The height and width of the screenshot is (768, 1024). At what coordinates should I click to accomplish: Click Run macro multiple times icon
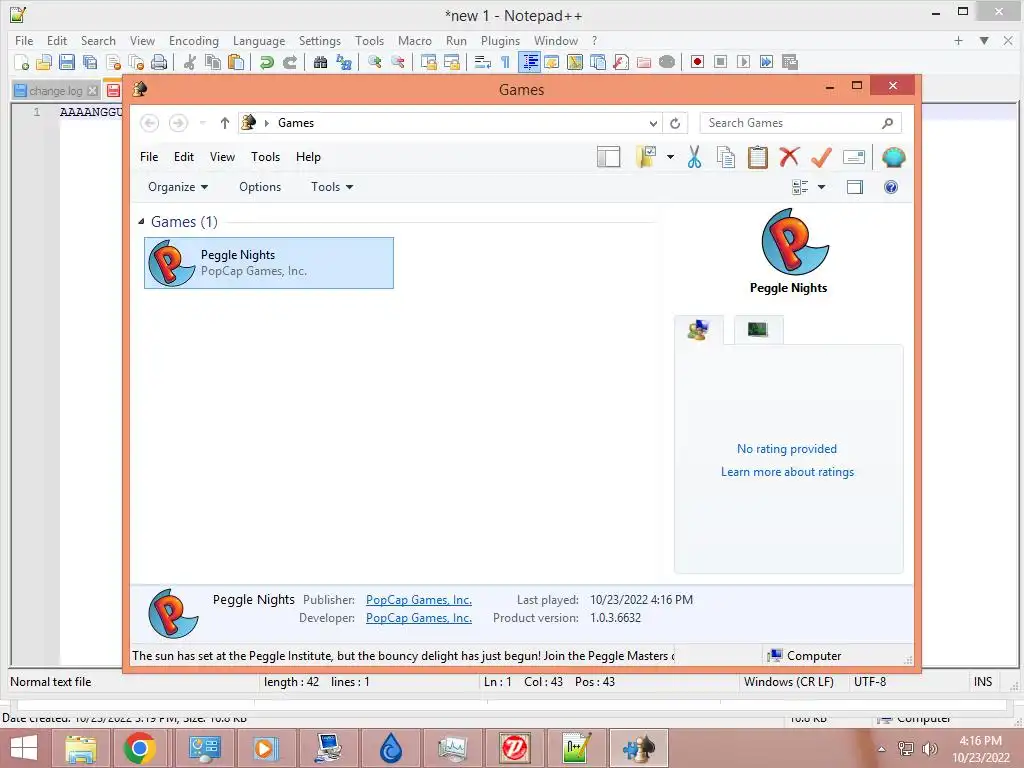(767, 62)
